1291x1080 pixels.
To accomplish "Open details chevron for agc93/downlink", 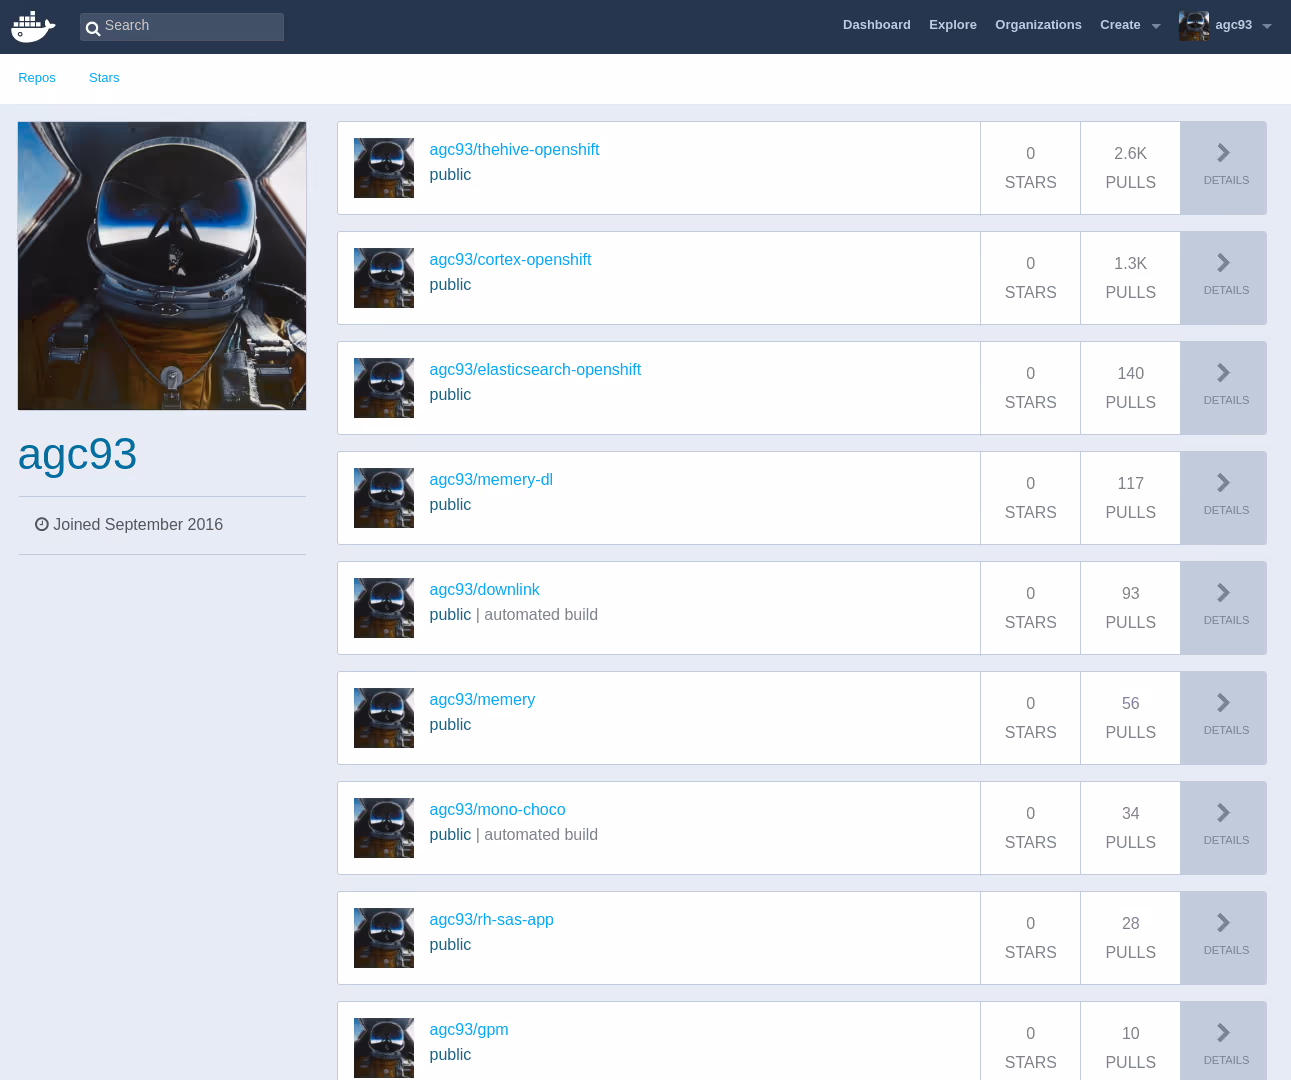I will tap(1223, 594).
